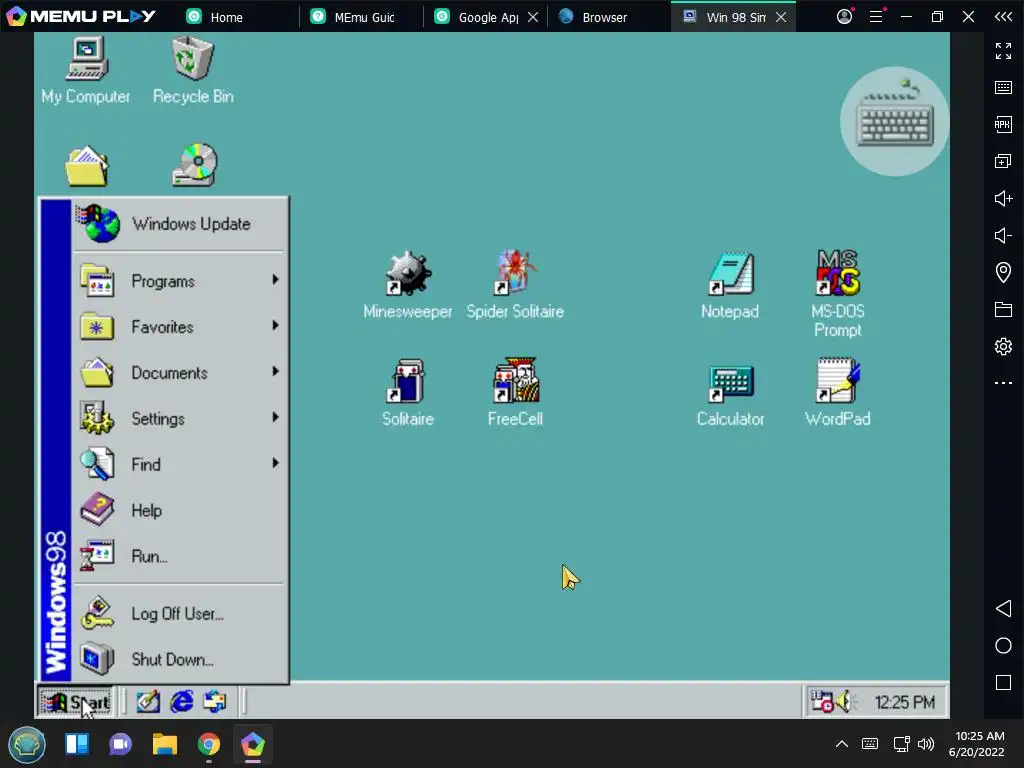
Task: Open MEmu account profile icon
Action: click(x=844, y=16)
